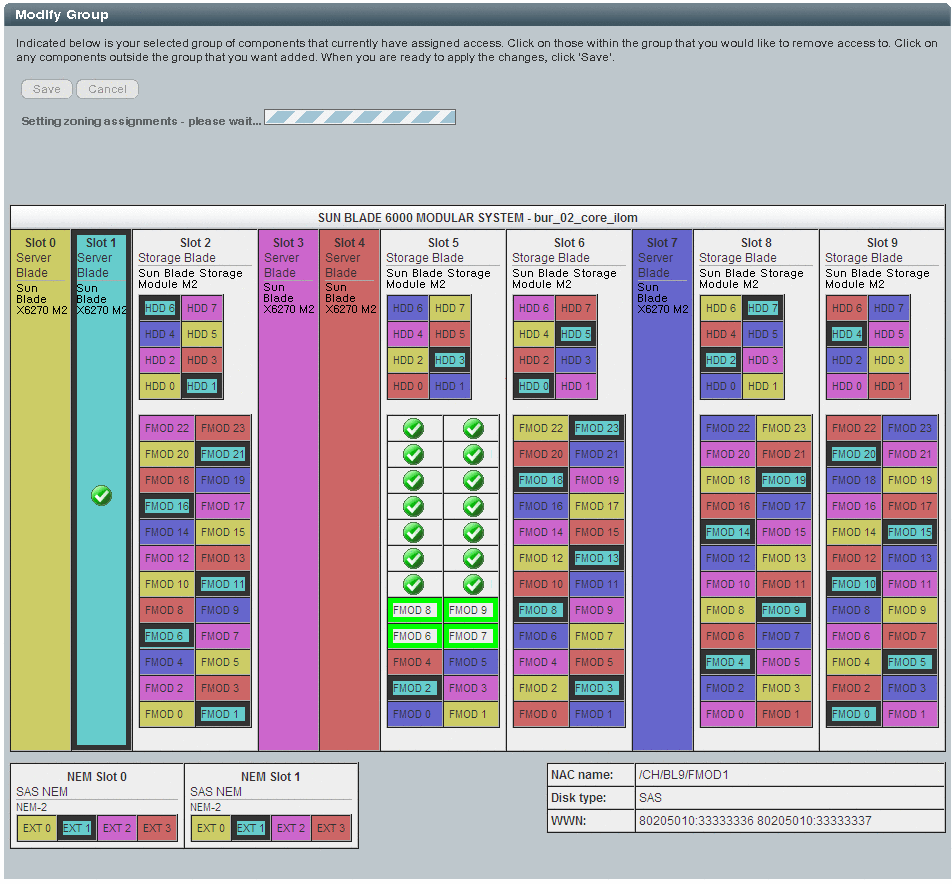Toggle HDD 7 in Slot 8 storage blade

[763, 308]
